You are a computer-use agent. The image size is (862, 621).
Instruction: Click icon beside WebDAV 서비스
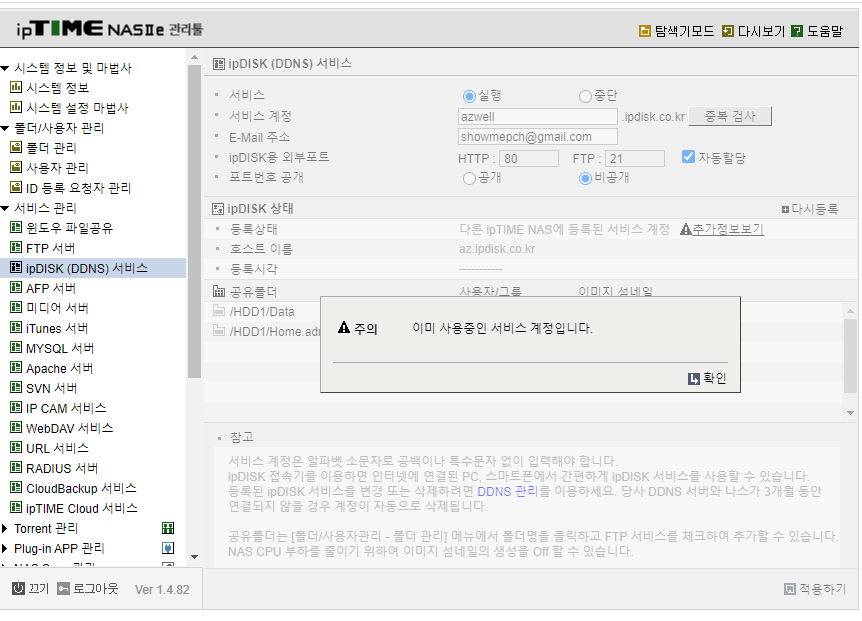(16, 428)
